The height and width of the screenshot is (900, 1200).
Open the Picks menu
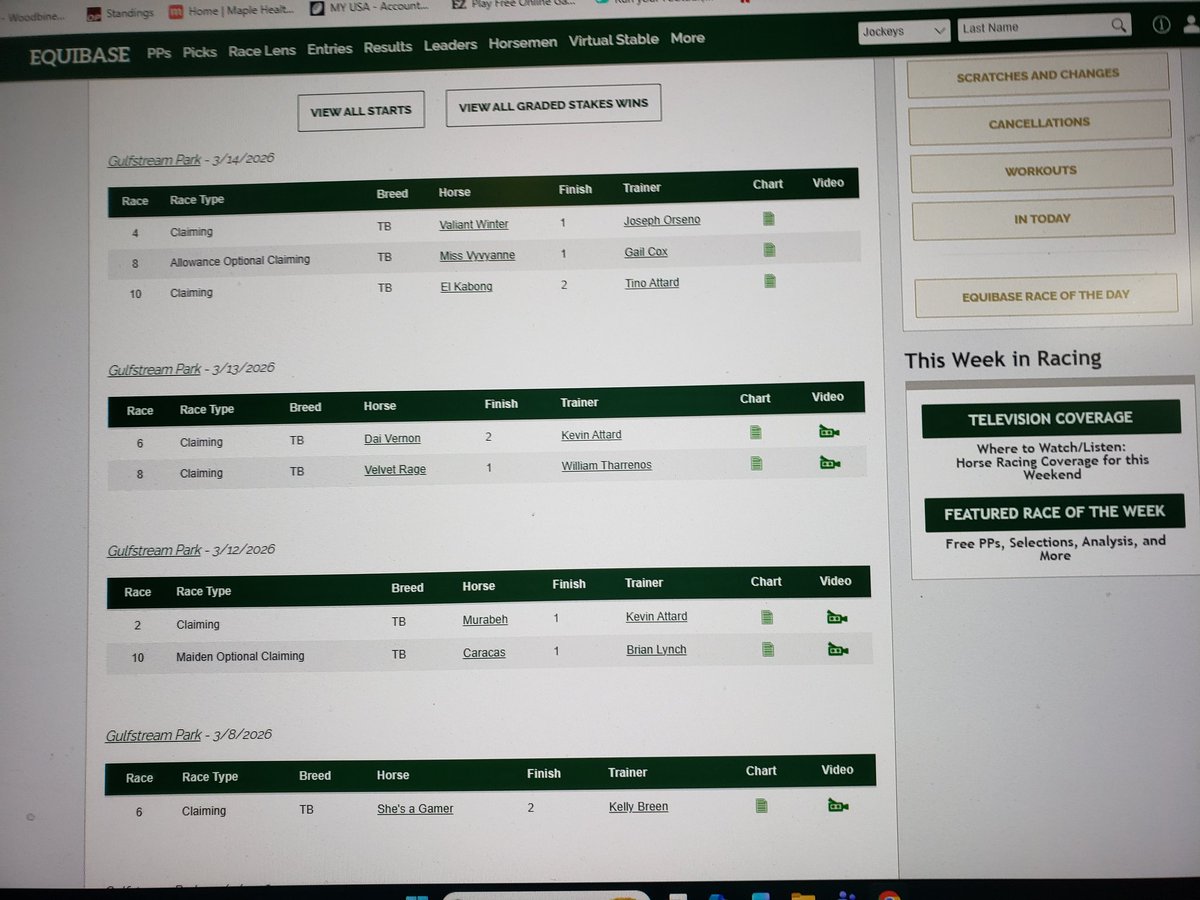point(200,51)
